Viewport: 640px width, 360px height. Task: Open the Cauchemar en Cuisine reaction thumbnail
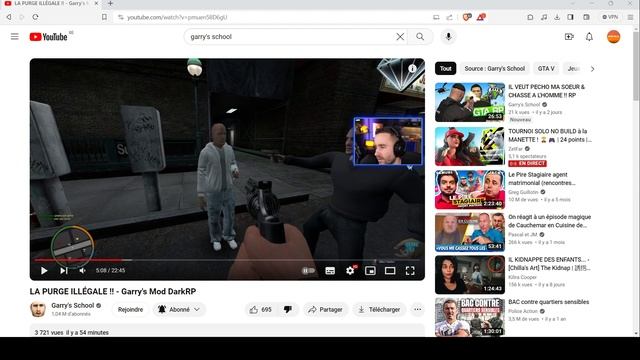pyautogui.click(x=470, y=232)
